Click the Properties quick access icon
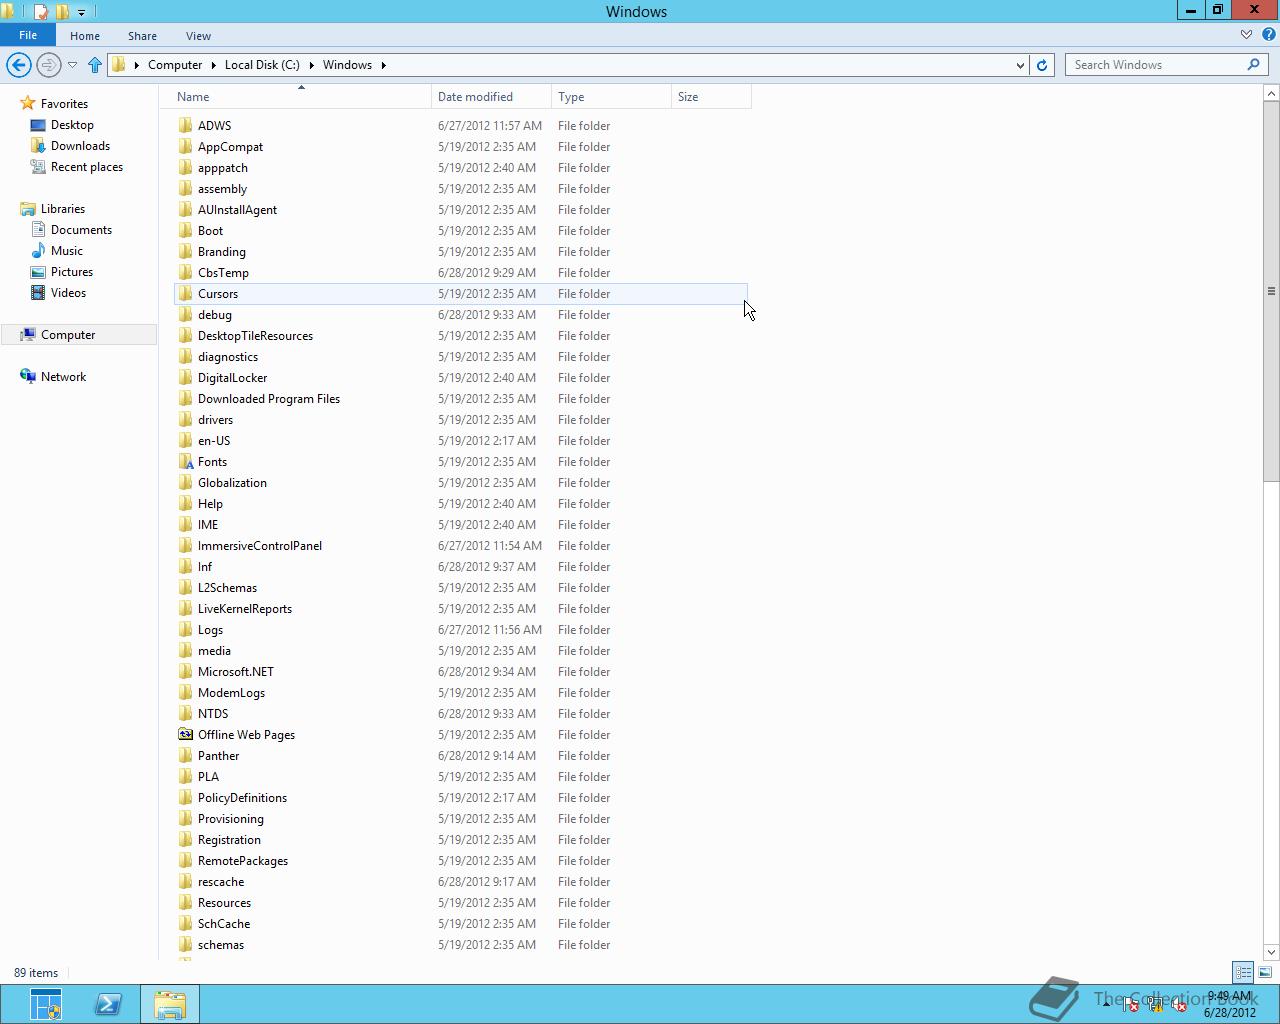This screenshot has width=1280, height=1024. [x=41, y=12]
